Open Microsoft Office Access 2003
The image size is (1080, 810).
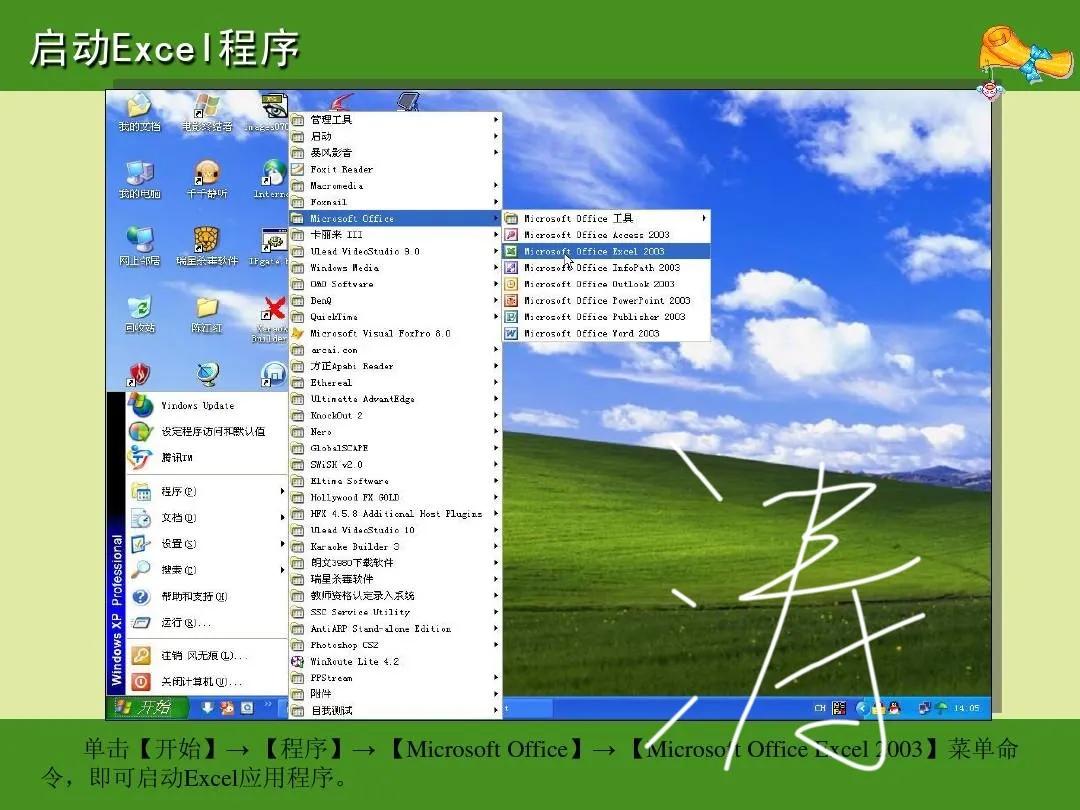pos(593,234)
